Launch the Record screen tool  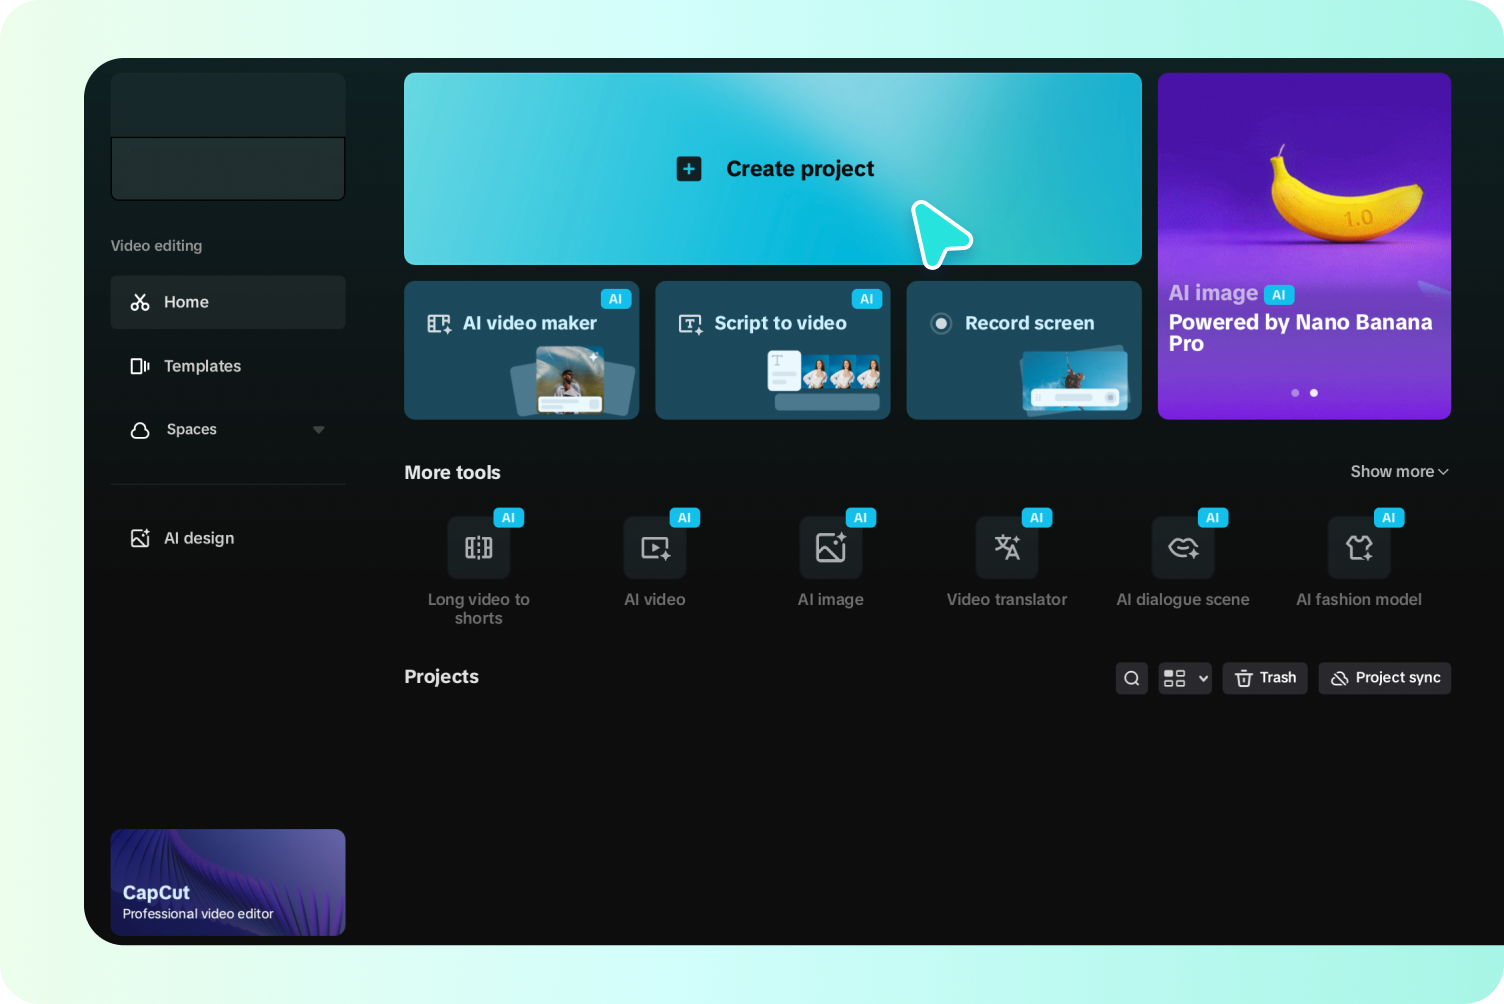click(x=1023, y=350)
